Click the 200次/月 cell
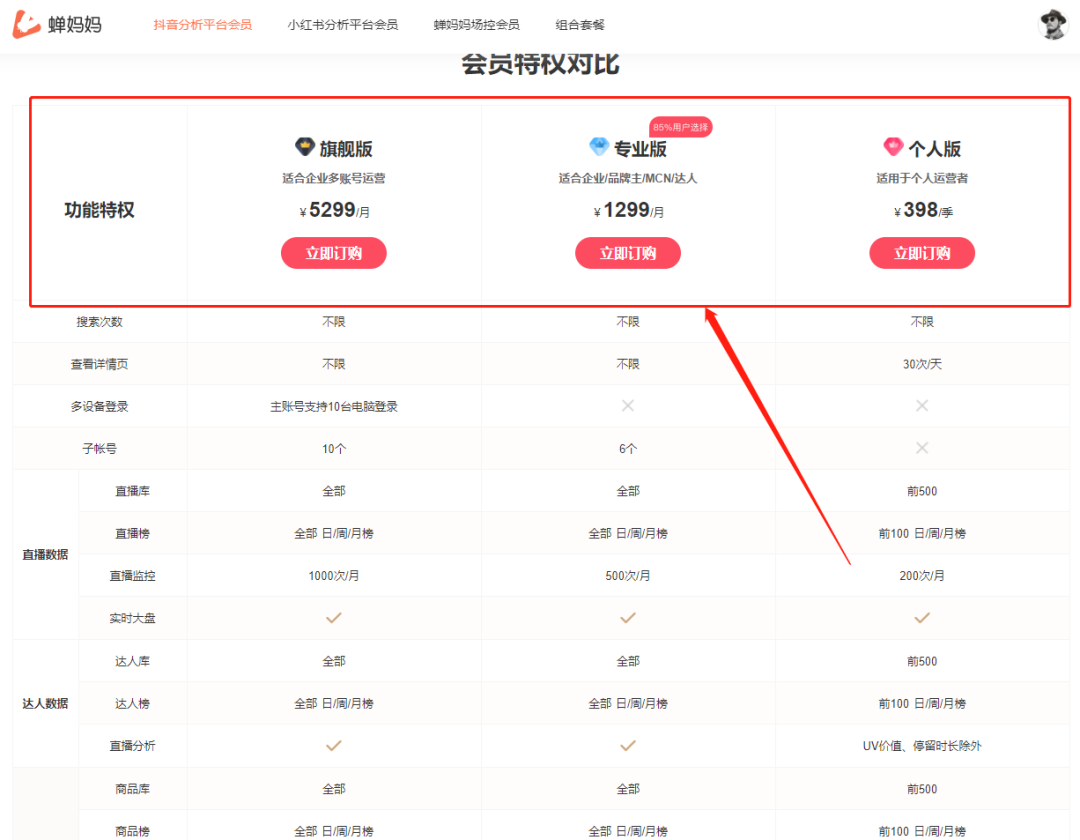 click(x=922, y=576)
